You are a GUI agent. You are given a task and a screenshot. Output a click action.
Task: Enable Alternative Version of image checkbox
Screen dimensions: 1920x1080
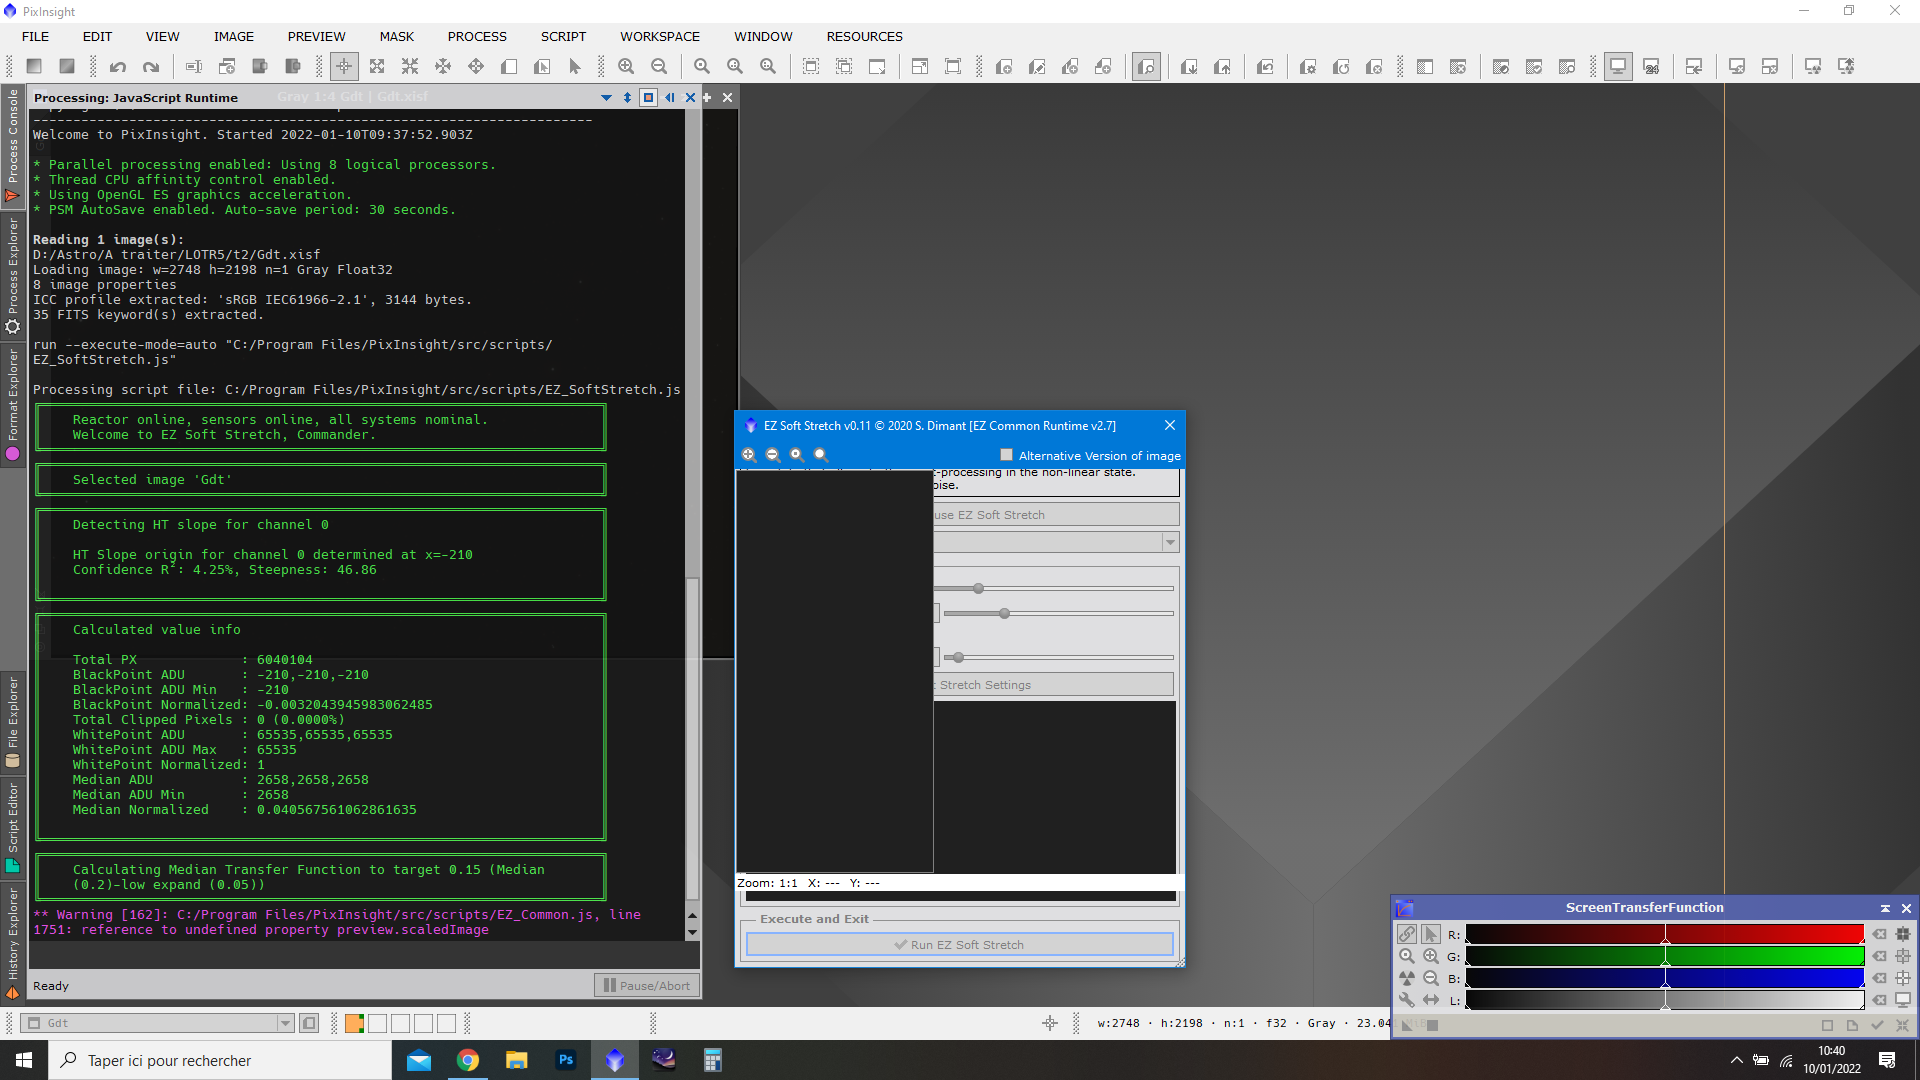coord(1006,455)
